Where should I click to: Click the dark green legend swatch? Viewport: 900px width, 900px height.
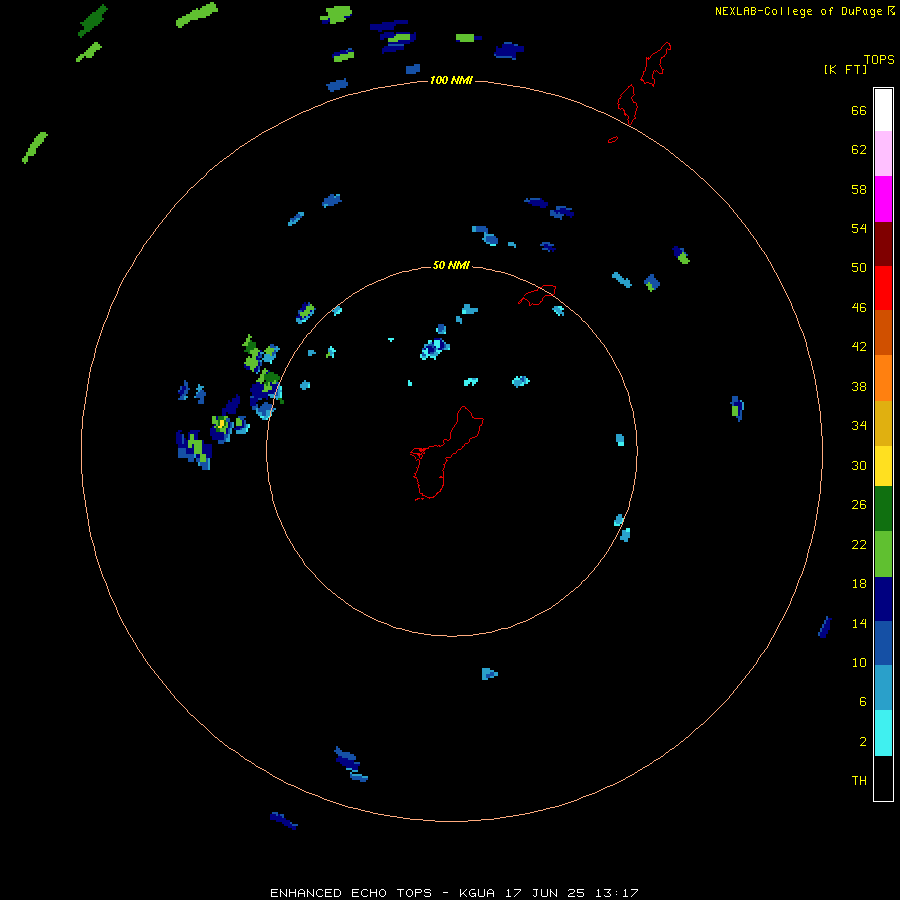tap(883, 509)
